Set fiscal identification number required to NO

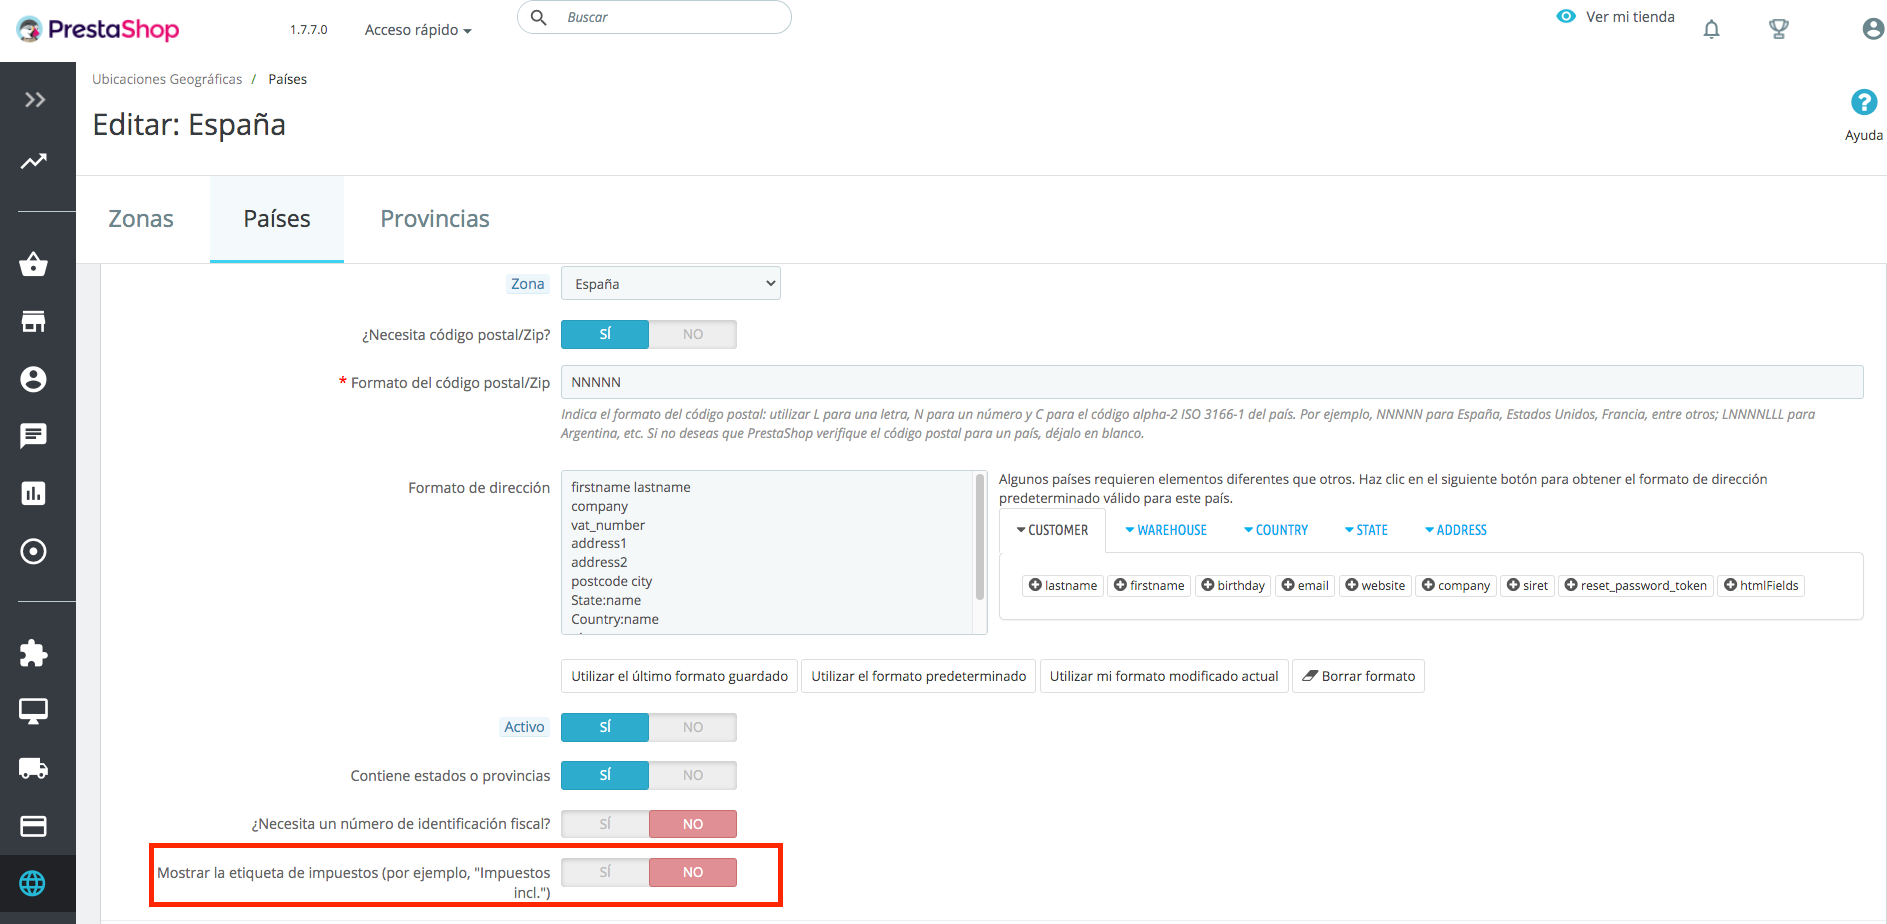tap(693, 824)
